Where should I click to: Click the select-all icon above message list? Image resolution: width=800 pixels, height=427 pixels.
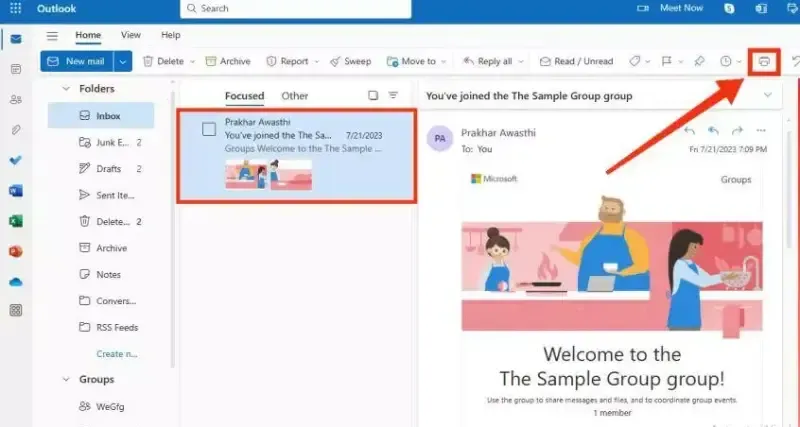373,95
